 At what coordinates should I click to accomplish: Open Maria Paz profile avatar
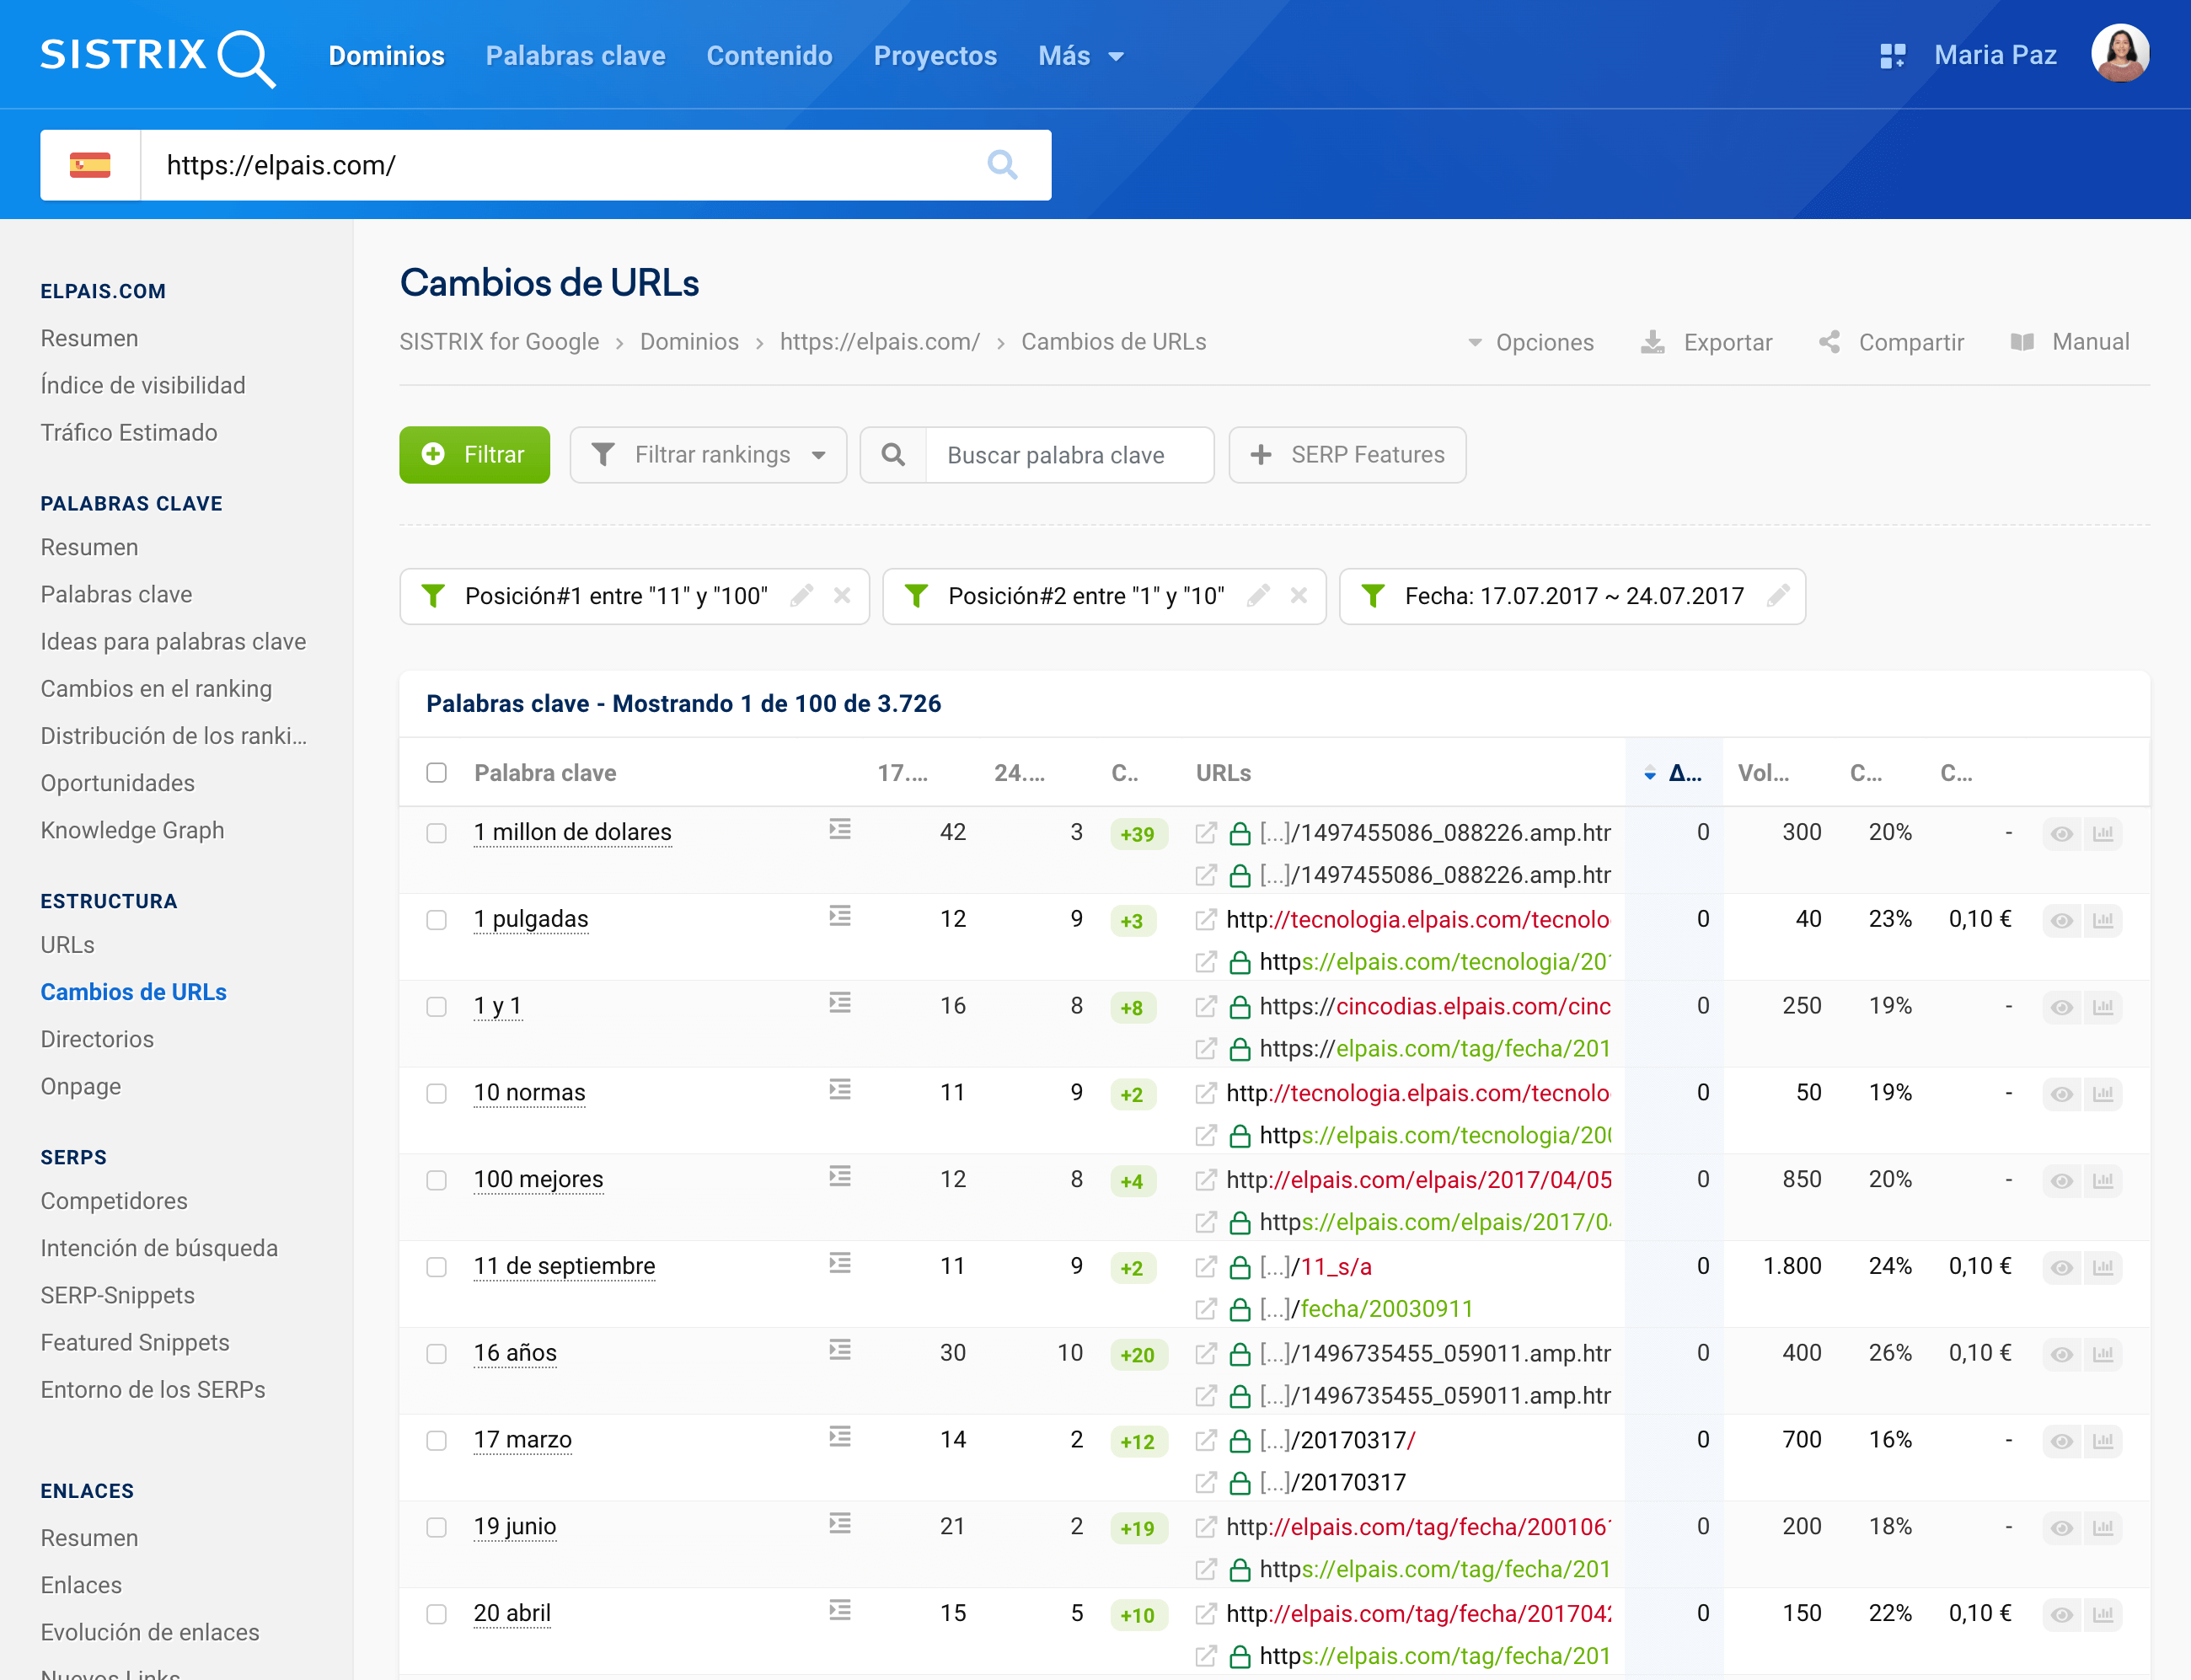coord(2120,54)
